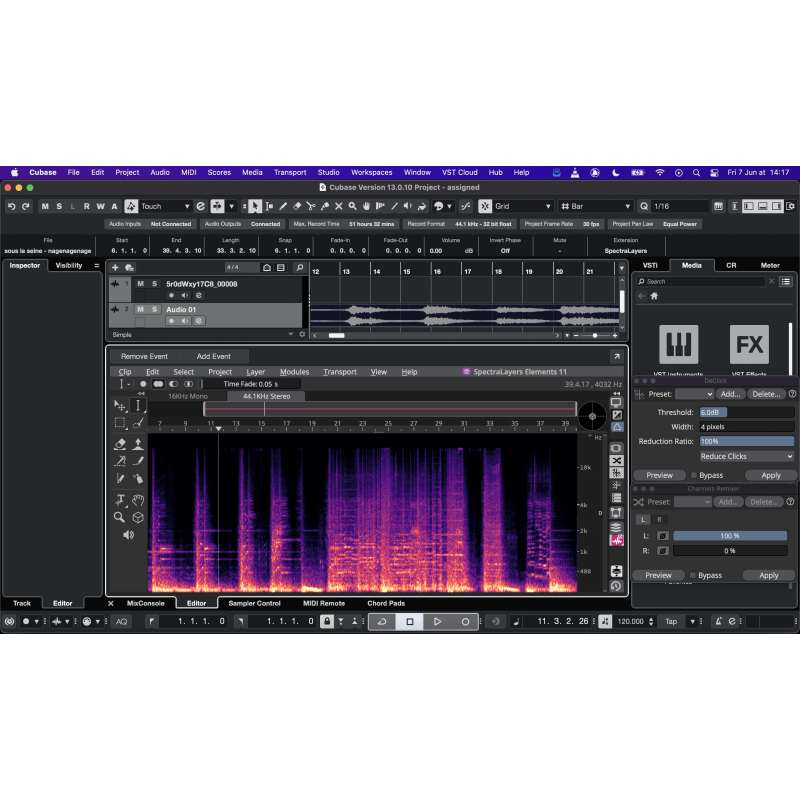Image resolution: width=800 pixels, height=800 pixels.
Task: Select SpectraLayers spray bottle tool
Action: 138,479
